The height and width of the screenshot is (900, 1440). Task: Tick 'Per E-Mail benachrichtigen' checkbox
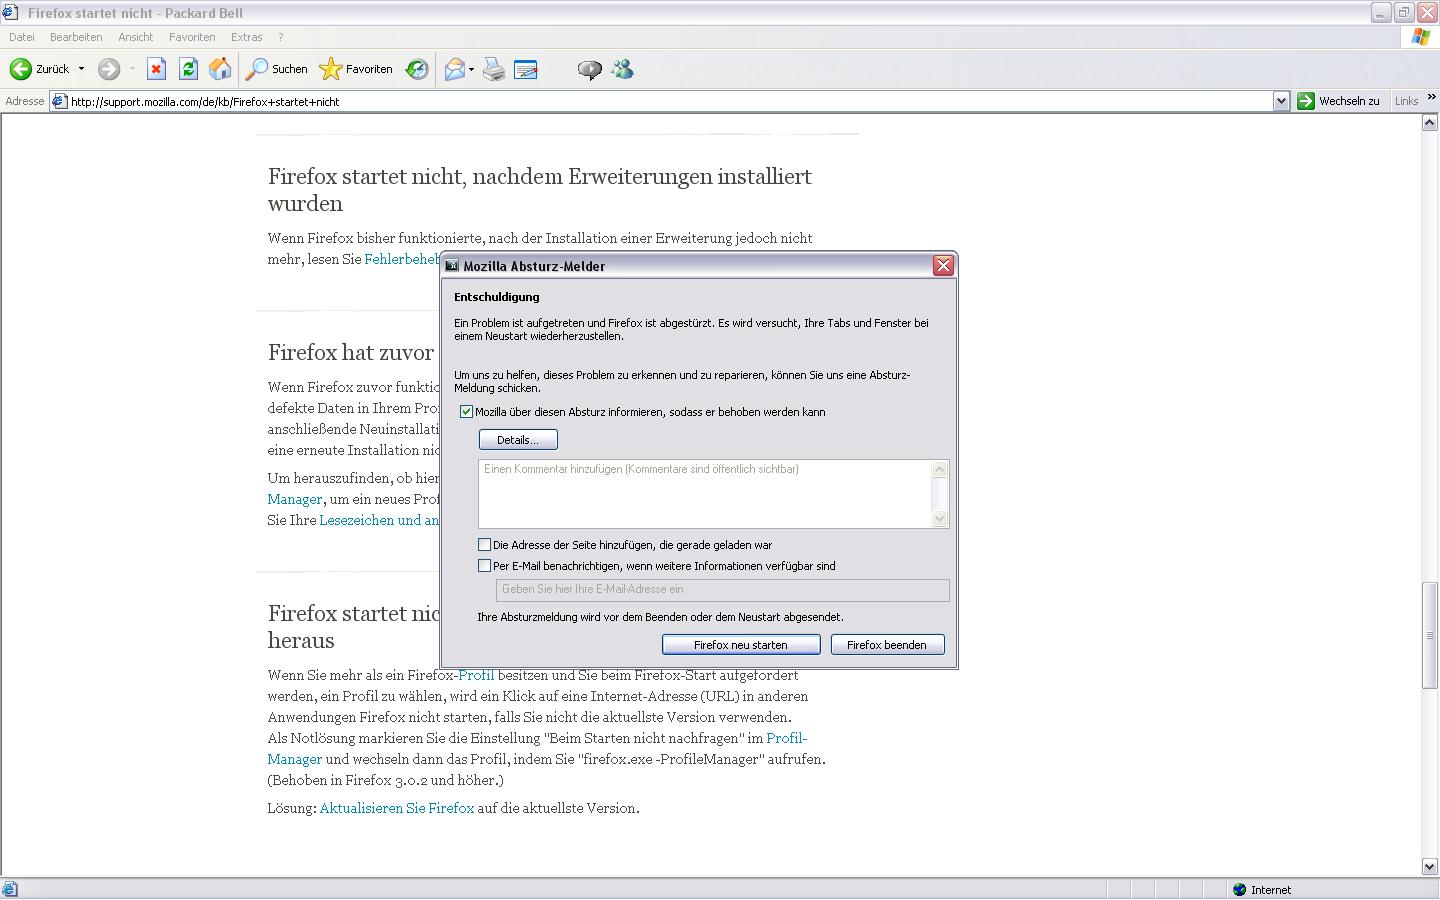coord(485,566)
